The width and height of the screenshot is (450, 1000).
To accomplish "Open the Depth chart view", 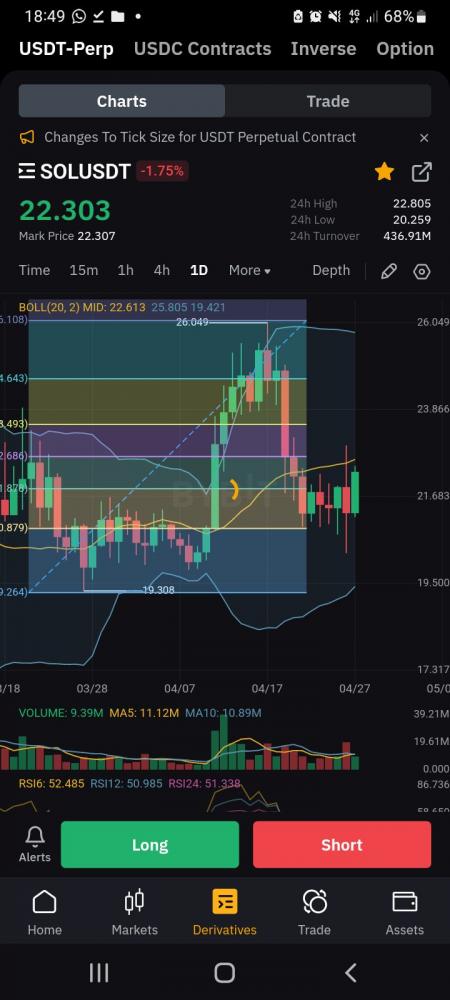I will (x=331, y=270).
